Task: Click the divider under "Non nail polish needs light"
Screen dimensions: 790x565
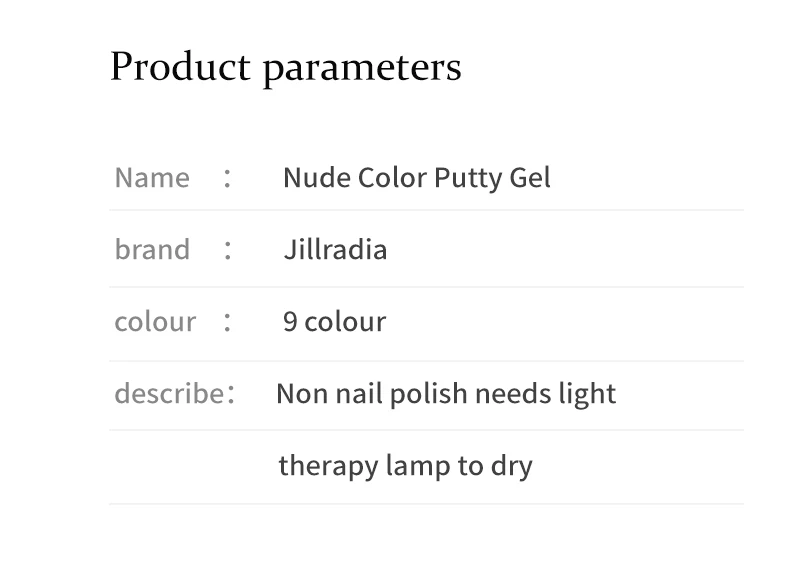Action: click(x=426, y=430)
